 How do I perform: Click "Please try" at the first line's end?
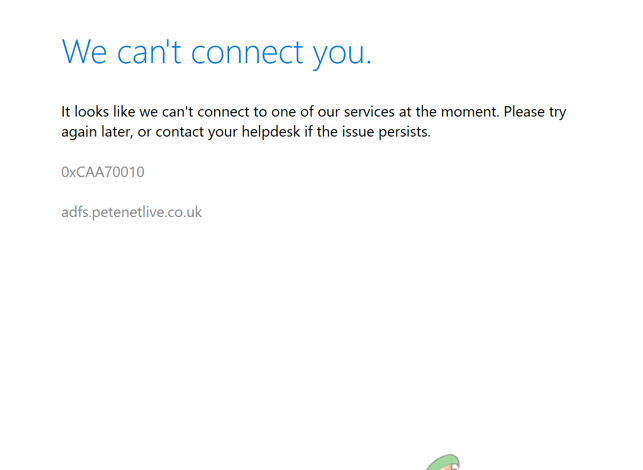[x=535, y=111]
